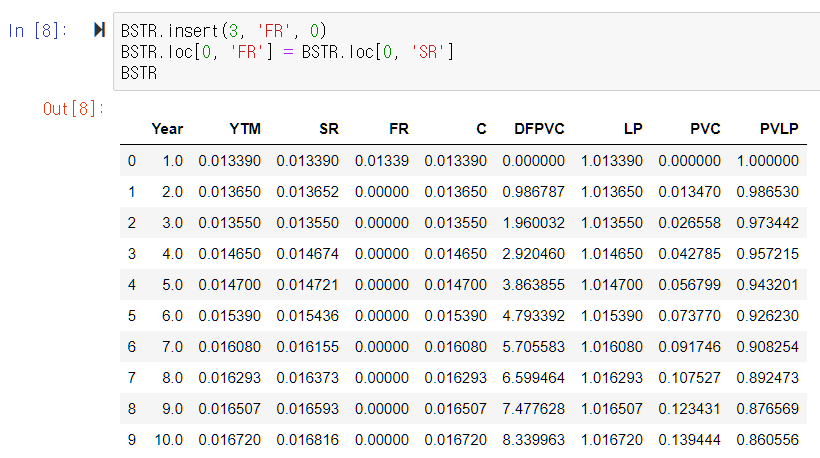This screenshot has height=458, width=820.
Task: Click the DFPVC column header
Action: click(539, 129)
